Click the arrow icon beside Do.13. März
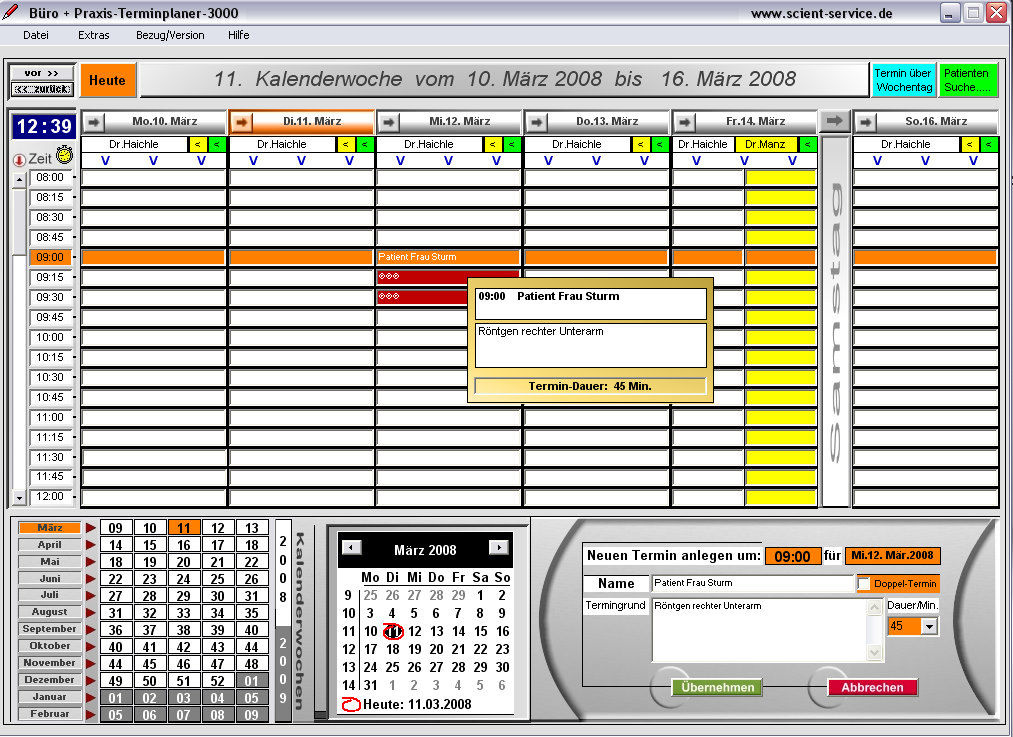The image size is (1013, 737). (537, 121)
